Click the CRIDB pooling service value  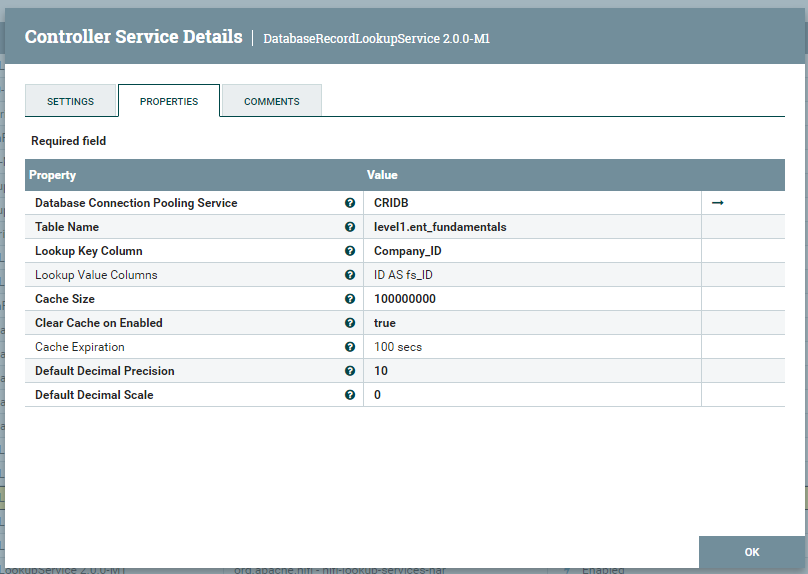(391, 203)
